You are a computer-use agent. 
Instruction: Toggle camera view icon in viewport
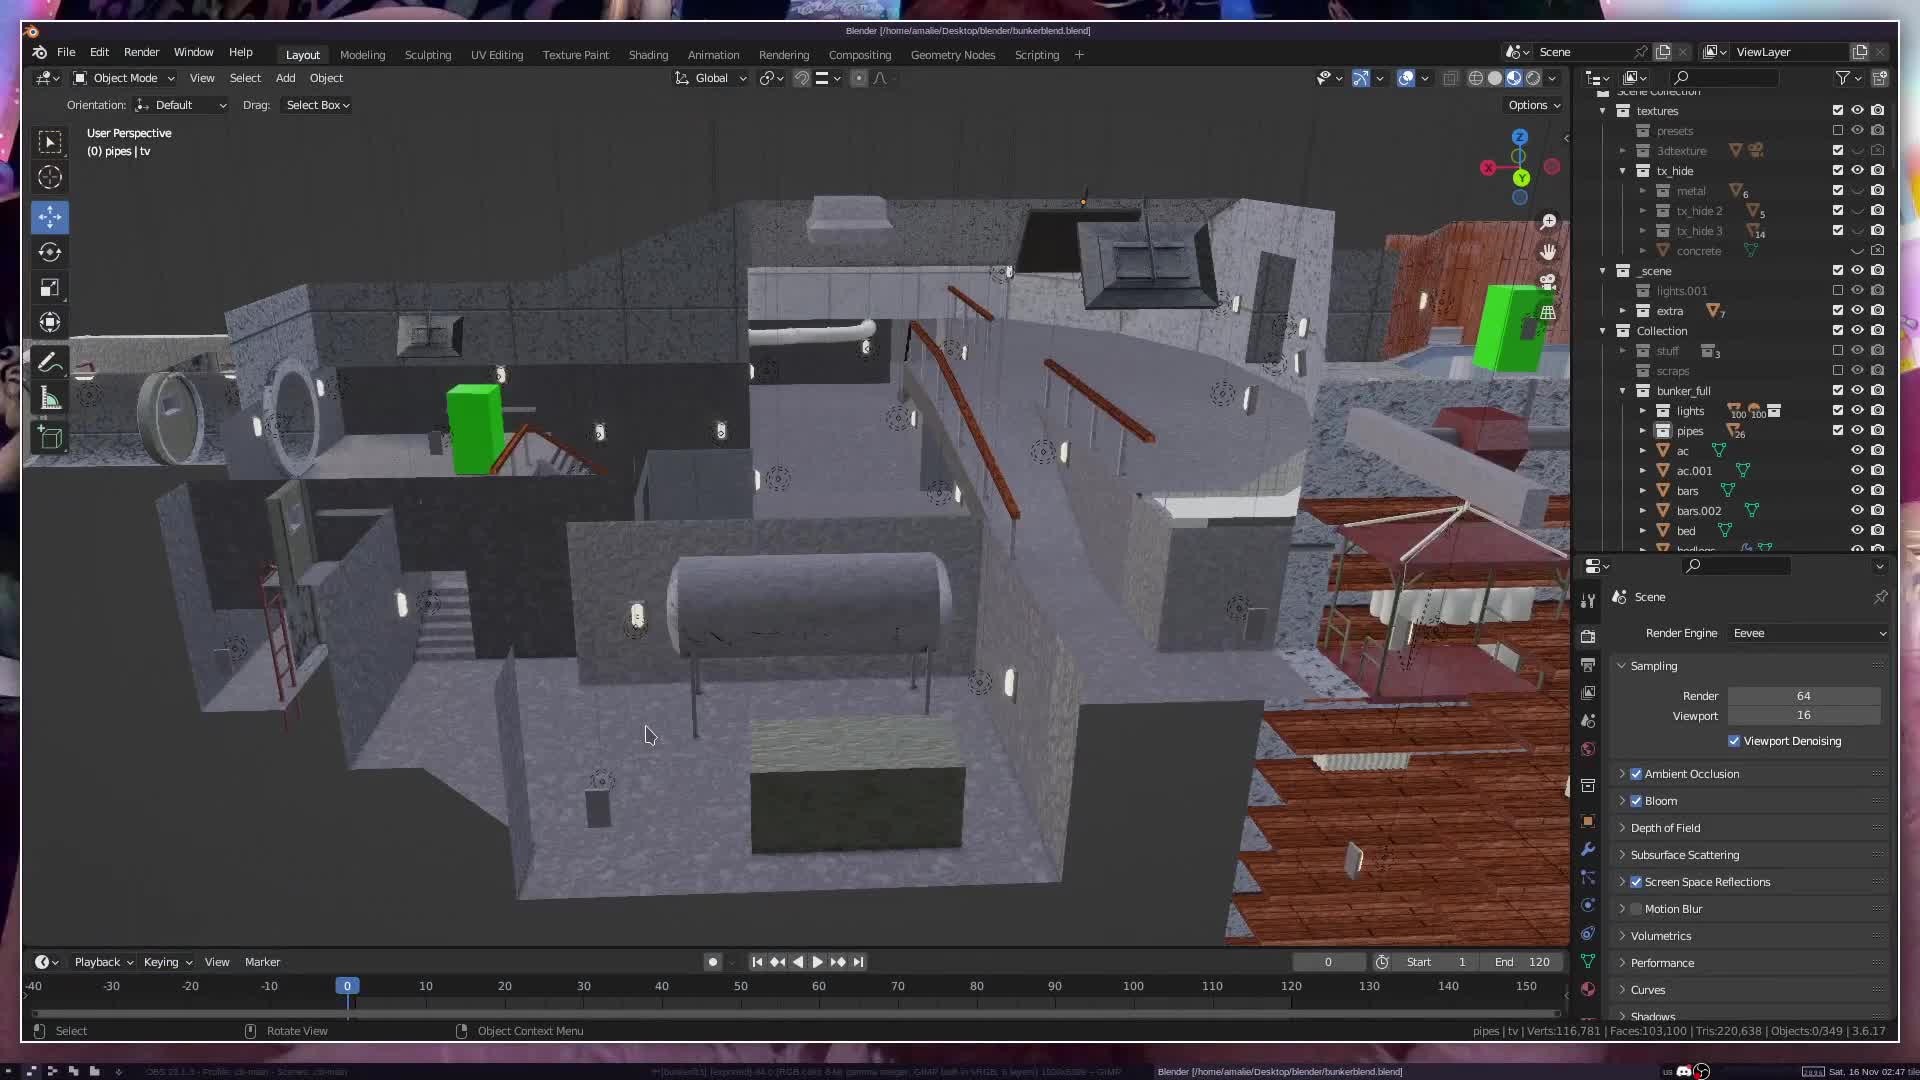click(x=1548, y=282)
